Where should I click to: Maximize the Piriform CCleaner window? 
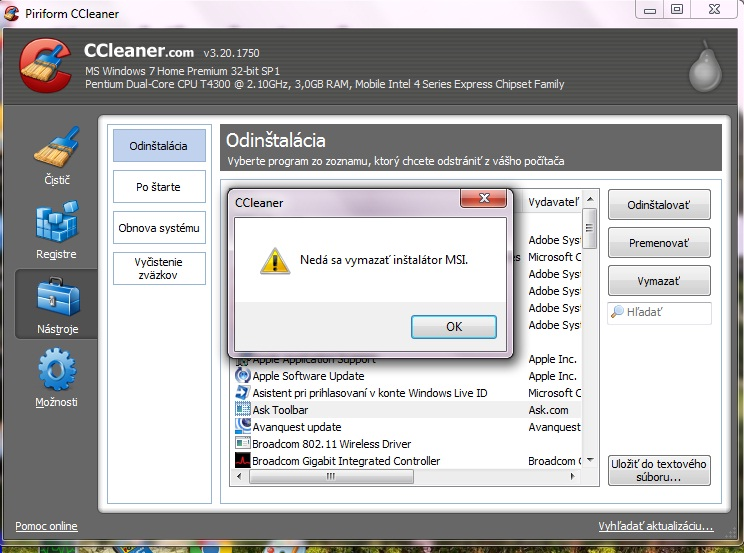tap(677, 9)
